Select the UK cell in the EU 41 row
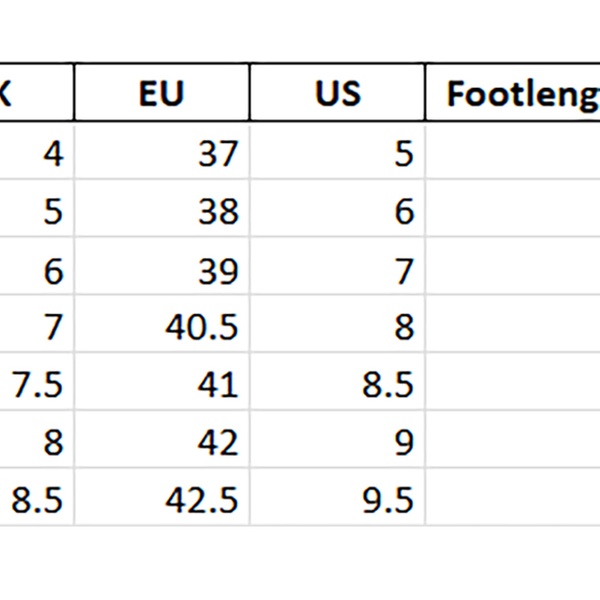This screenshot has height=600, width=600. coord(36,384)
